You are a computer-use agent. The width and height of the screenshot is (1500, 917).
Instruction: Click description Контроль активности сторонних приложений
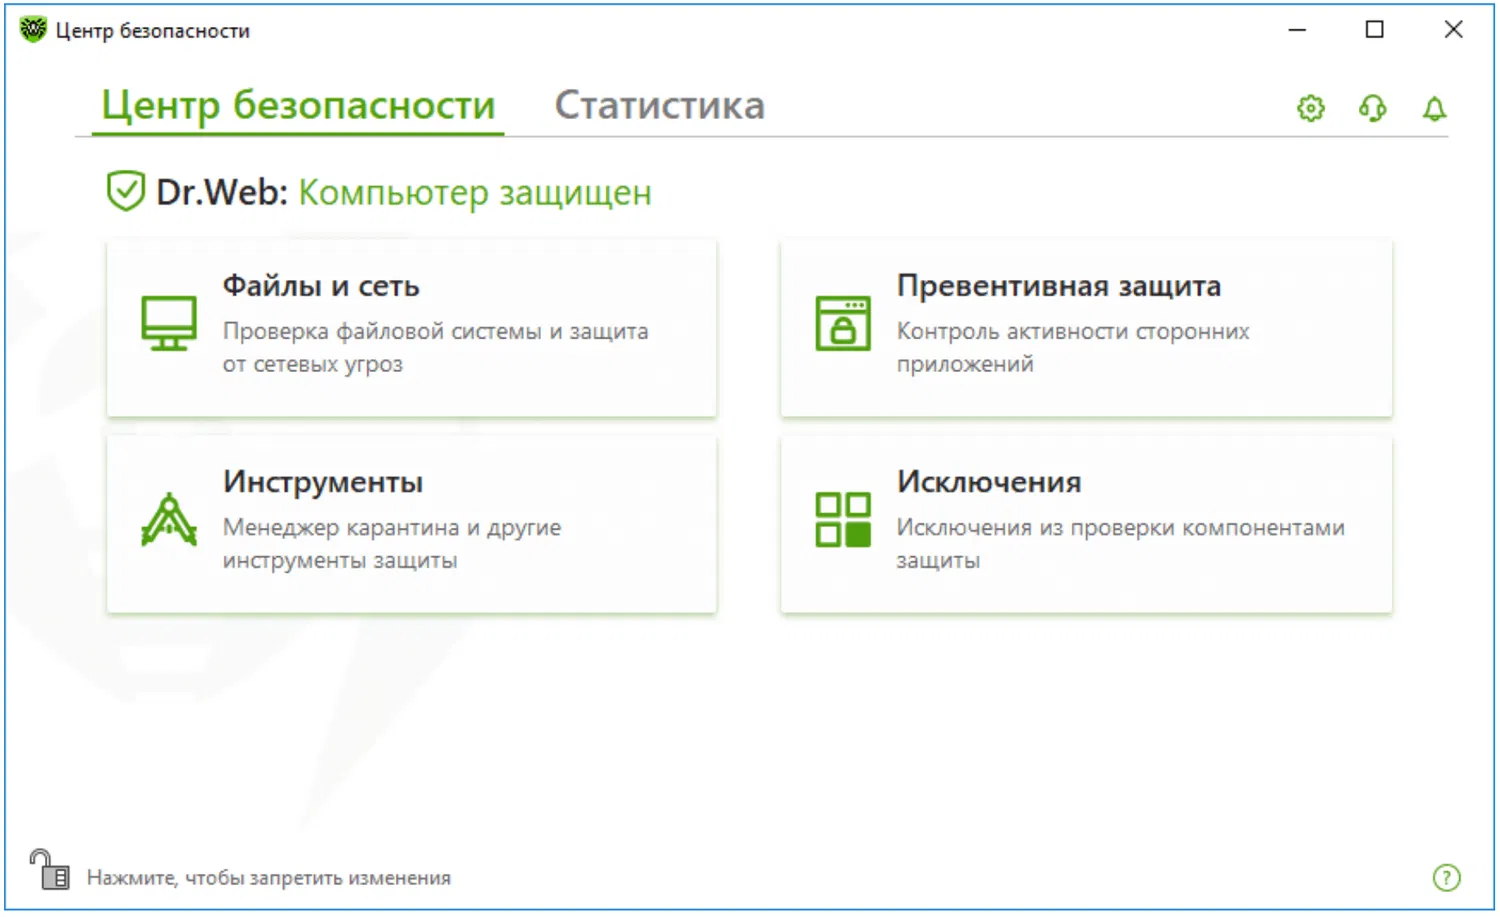coord(1073,347)
